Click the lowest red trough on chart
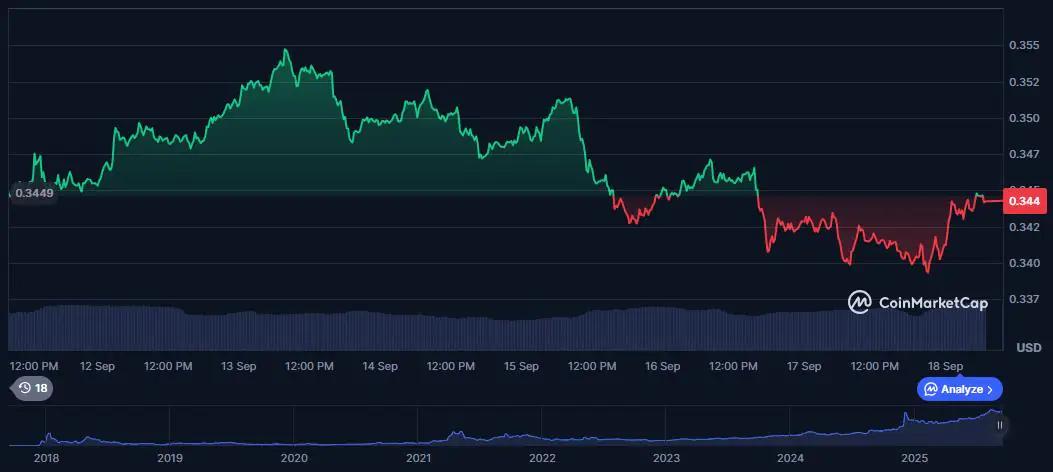Image resolution: width=1053 pixels, height=472 pixels. [x=927, y=271]
